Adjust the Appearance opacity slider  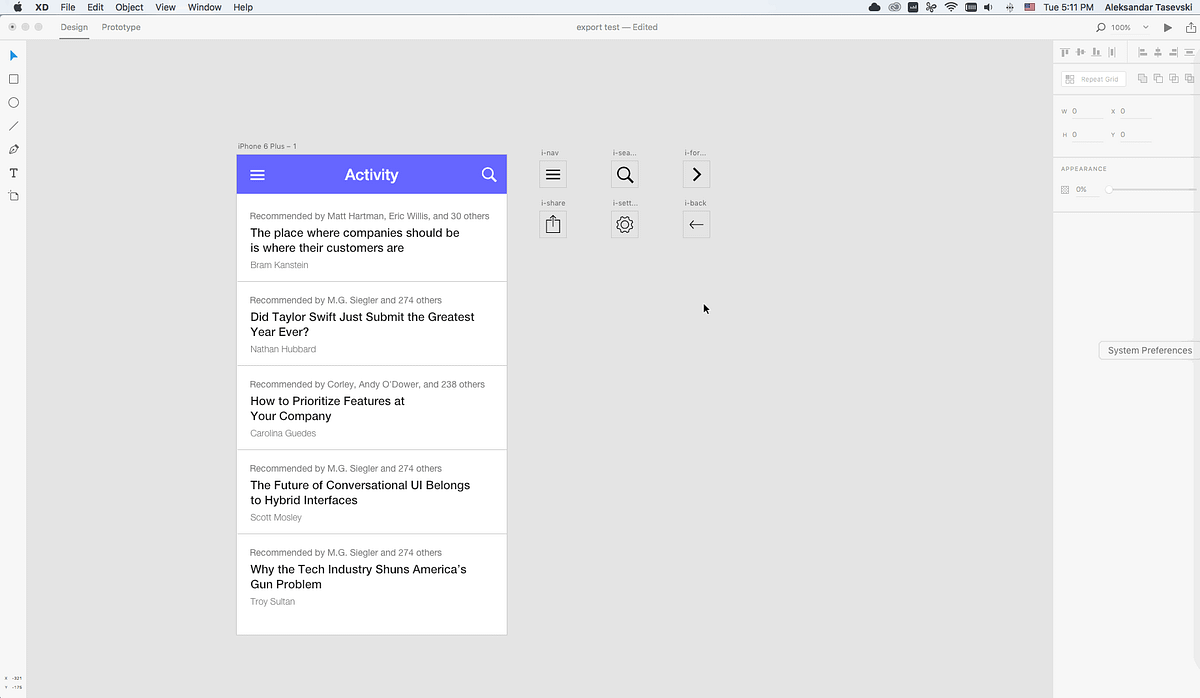point(1108,189)
